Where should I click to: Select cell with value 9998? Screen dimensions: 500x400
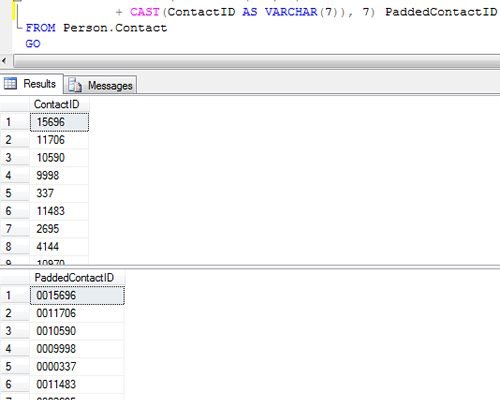(59, 176)
